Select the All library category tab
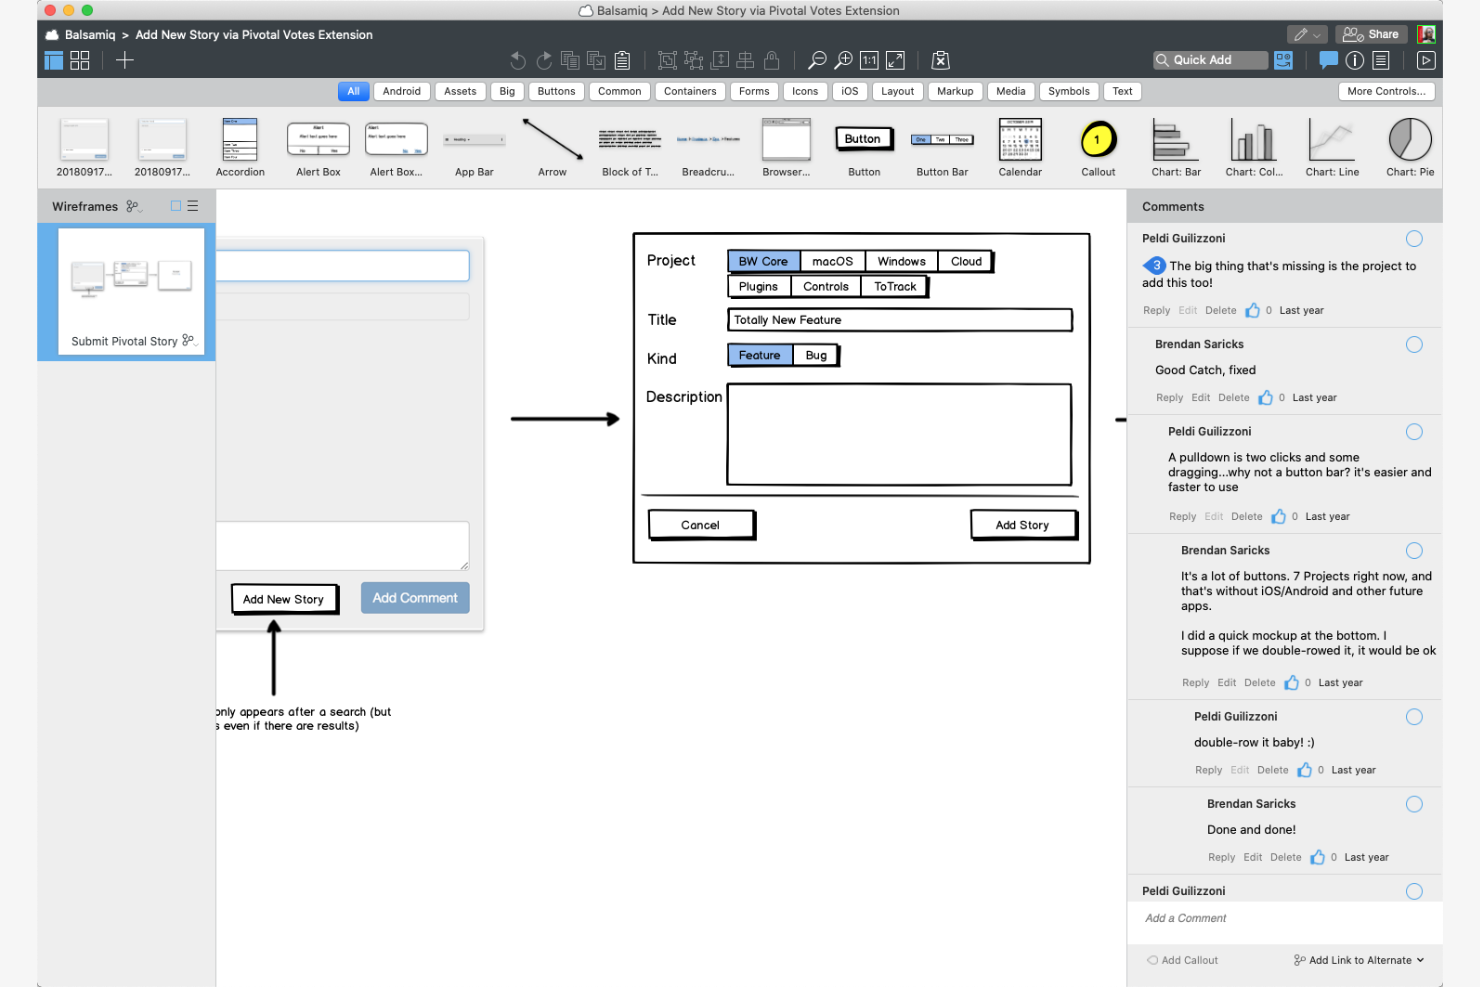 point(353,91)
